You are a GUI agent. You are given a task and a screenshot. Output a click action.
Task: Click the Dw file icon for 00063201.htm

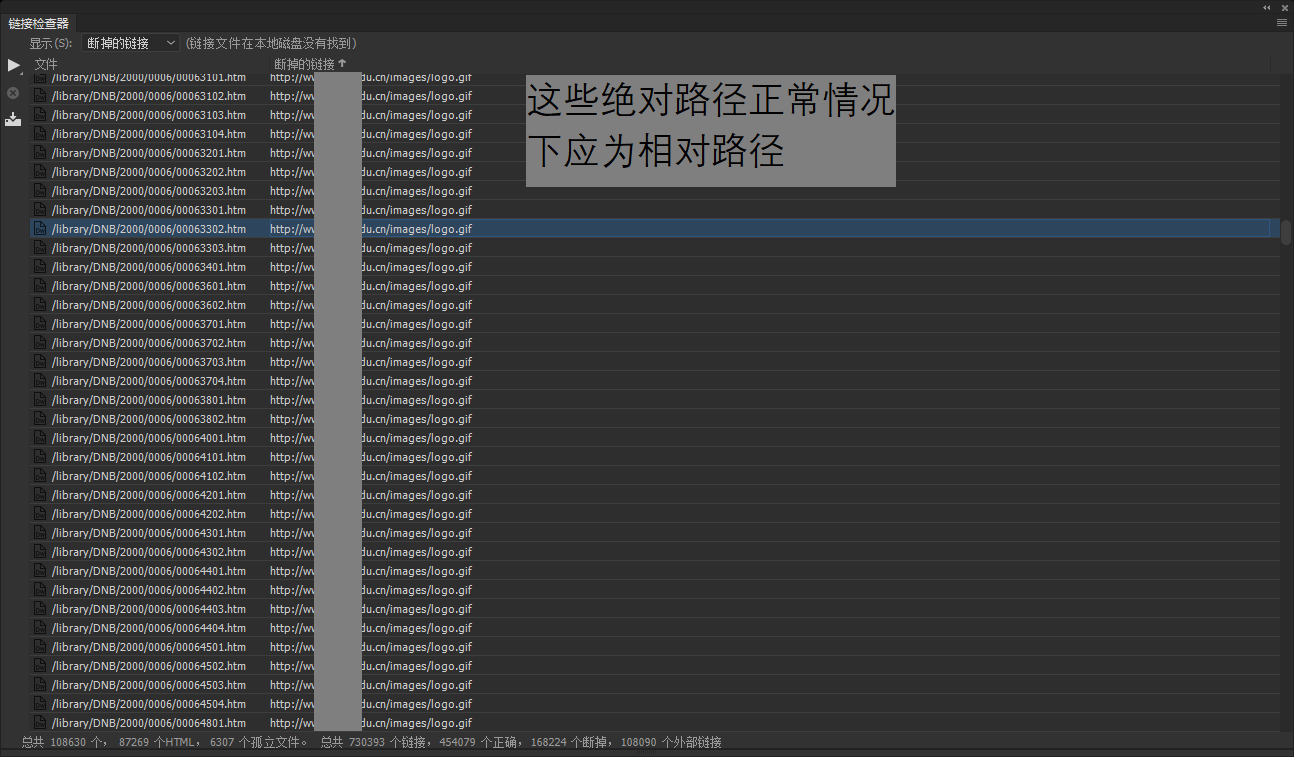click(40, 153)
